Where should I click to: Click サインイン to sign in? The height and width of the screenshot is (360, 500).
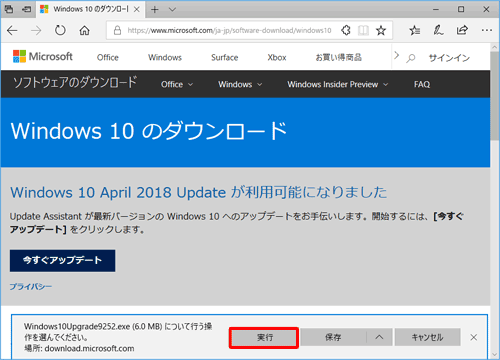coord(449,58)
